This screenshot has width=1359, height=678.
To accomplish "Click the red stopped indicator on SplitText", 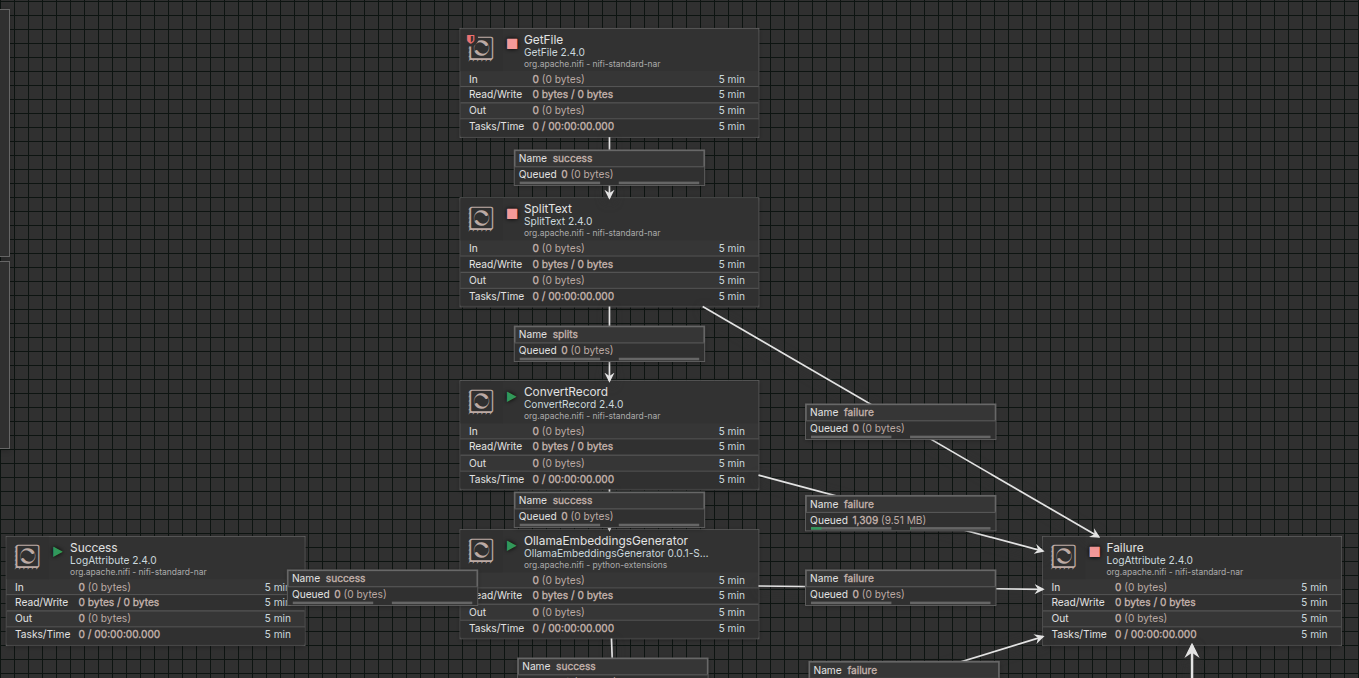I will point(512,214).
